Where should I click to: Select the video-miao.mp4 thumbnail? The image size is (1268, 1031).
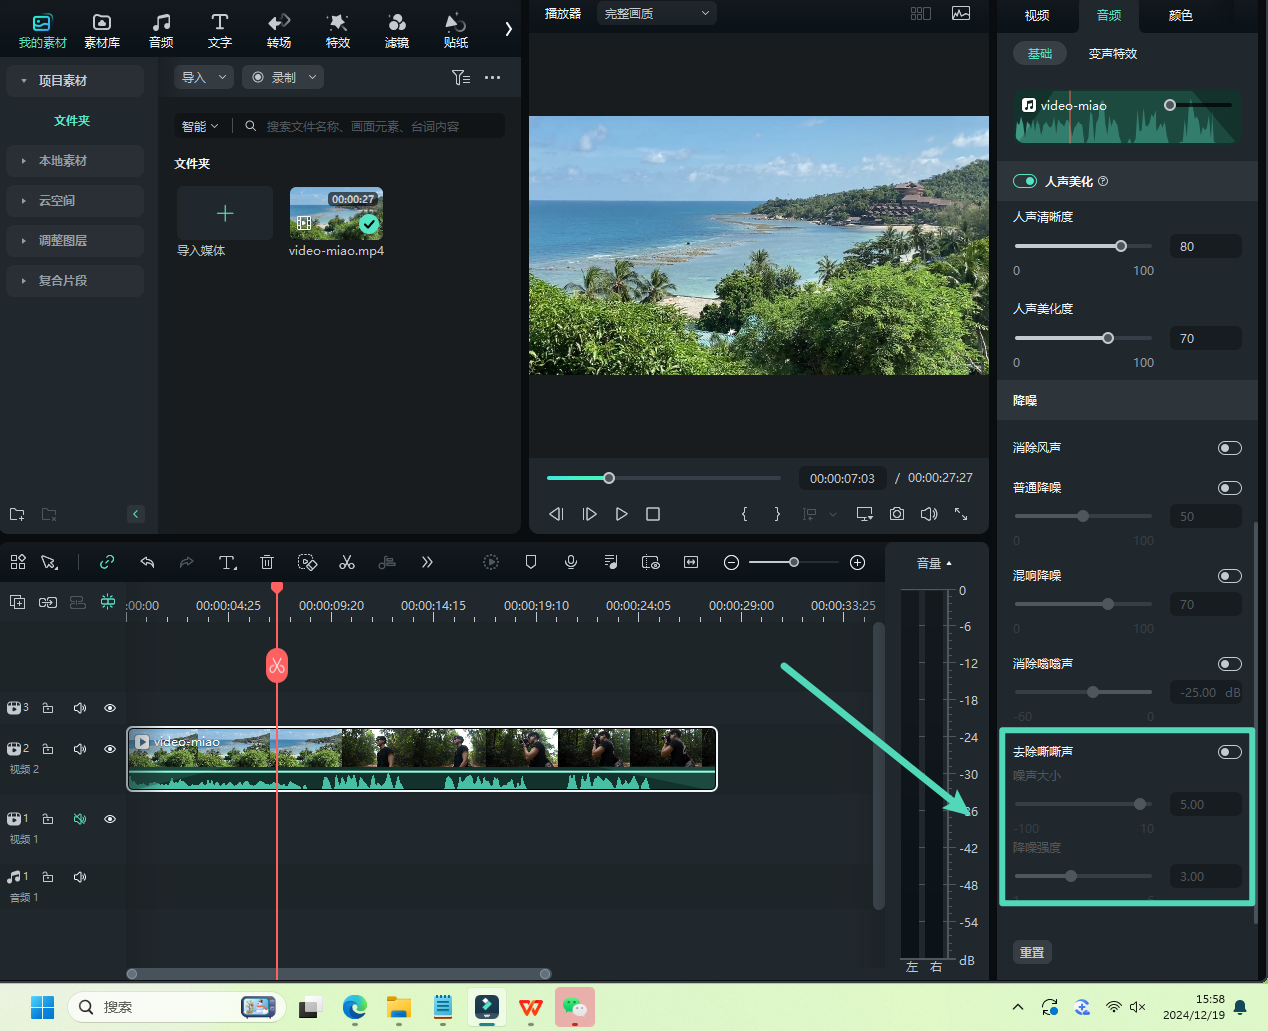coord(336,214)
